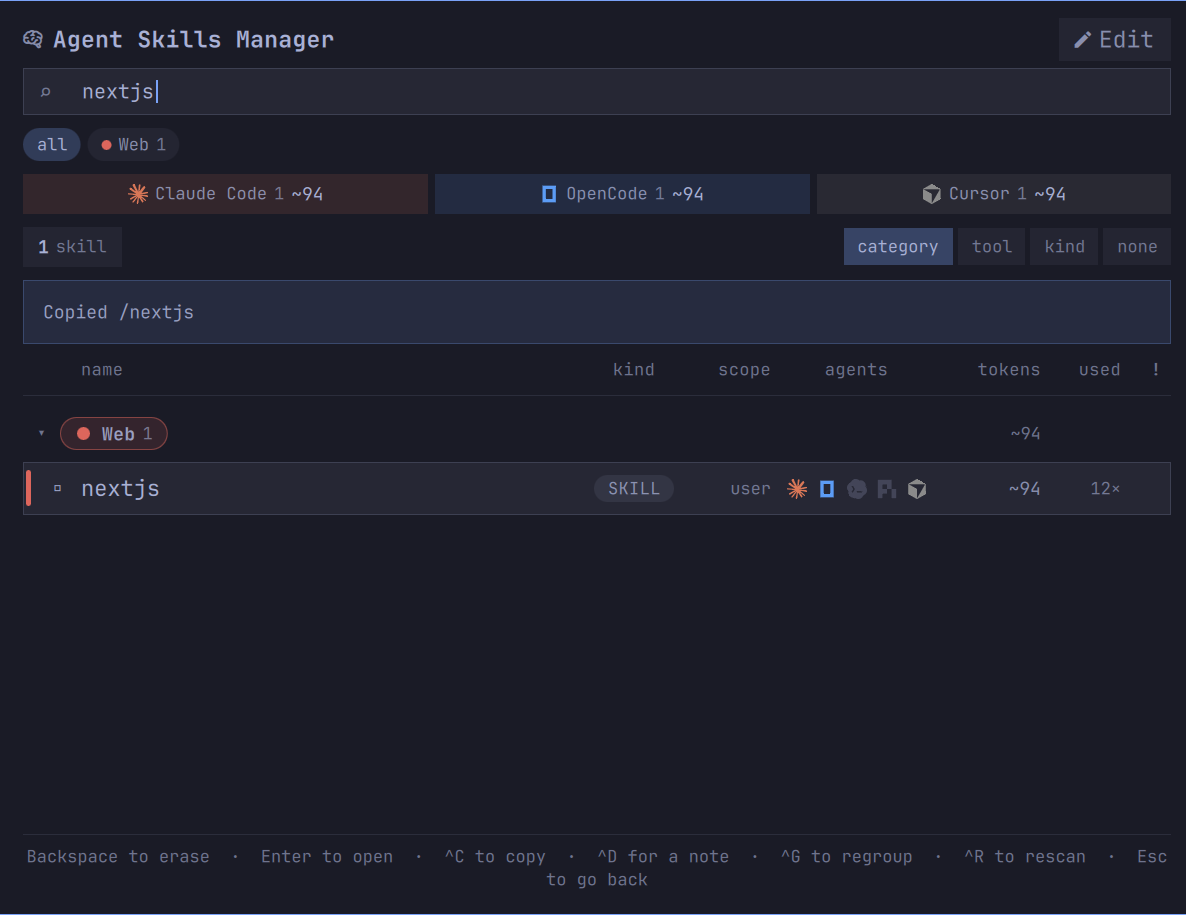Click 'Backspace to erase' footer hint
Image resolution: width=1186 pixels, height=915 pixels.
click(118, 857)
